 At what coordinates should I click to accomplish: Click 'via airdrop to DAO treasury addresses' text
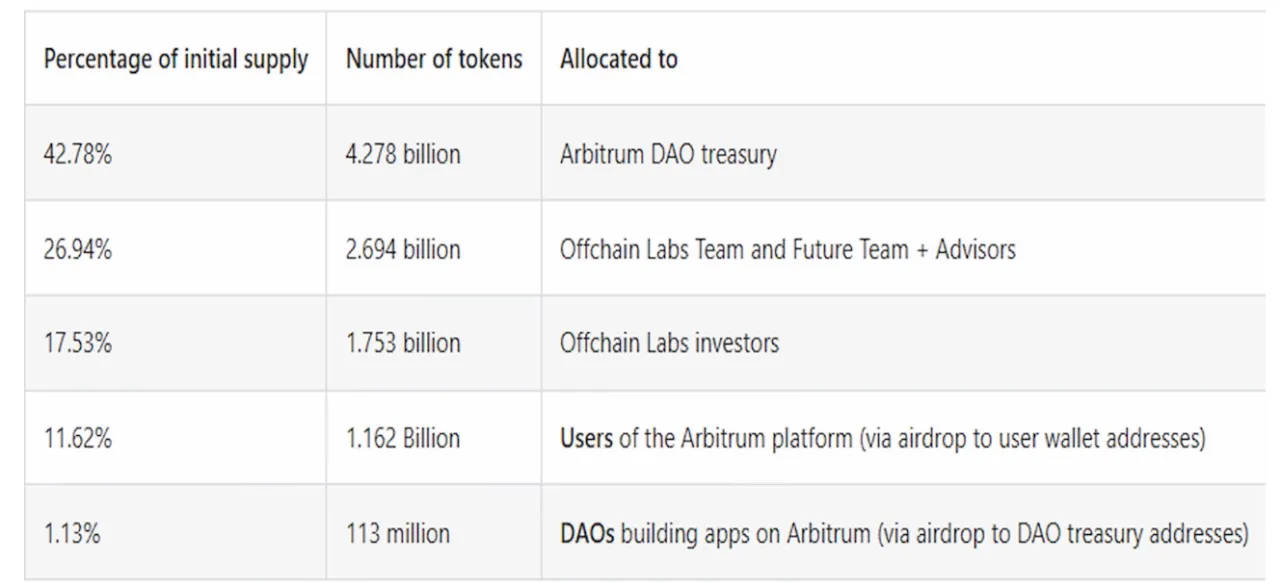click(1063, 534)
